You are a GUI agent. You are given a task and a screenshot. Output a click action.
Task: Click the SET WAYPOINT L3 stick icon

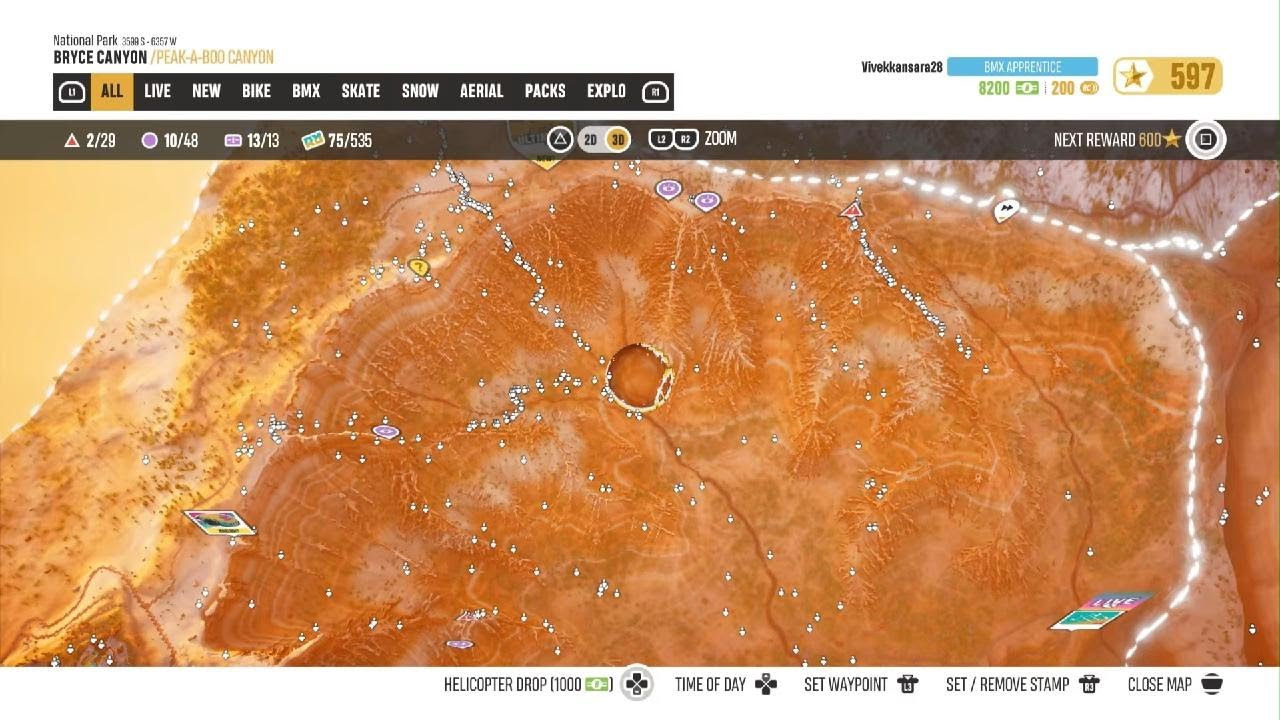pos(907,685)
